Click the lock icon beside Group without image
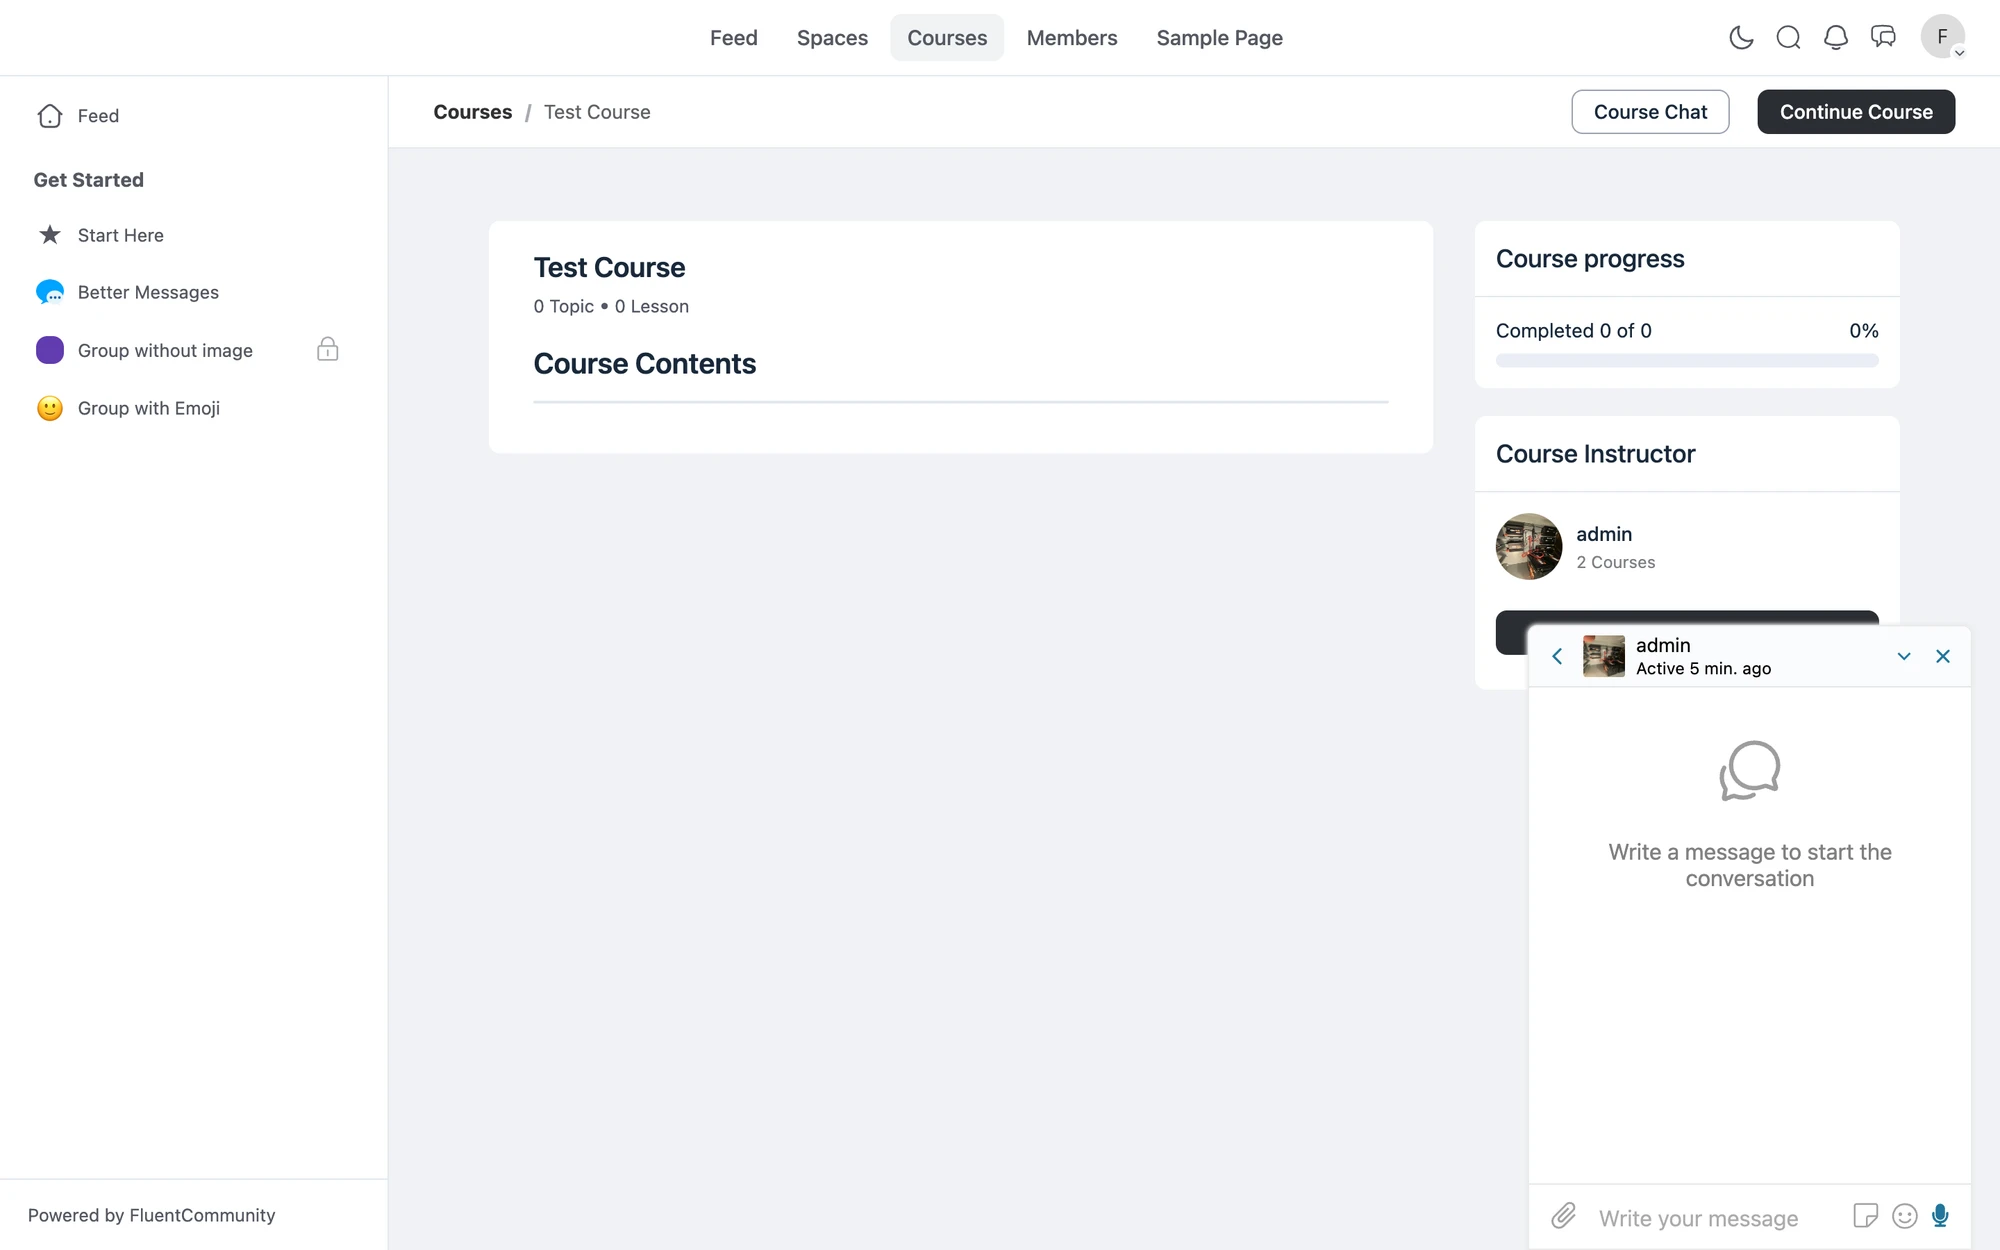Image resolution: width=2000 pixels, height=1250 pixels. pos(327,349)
